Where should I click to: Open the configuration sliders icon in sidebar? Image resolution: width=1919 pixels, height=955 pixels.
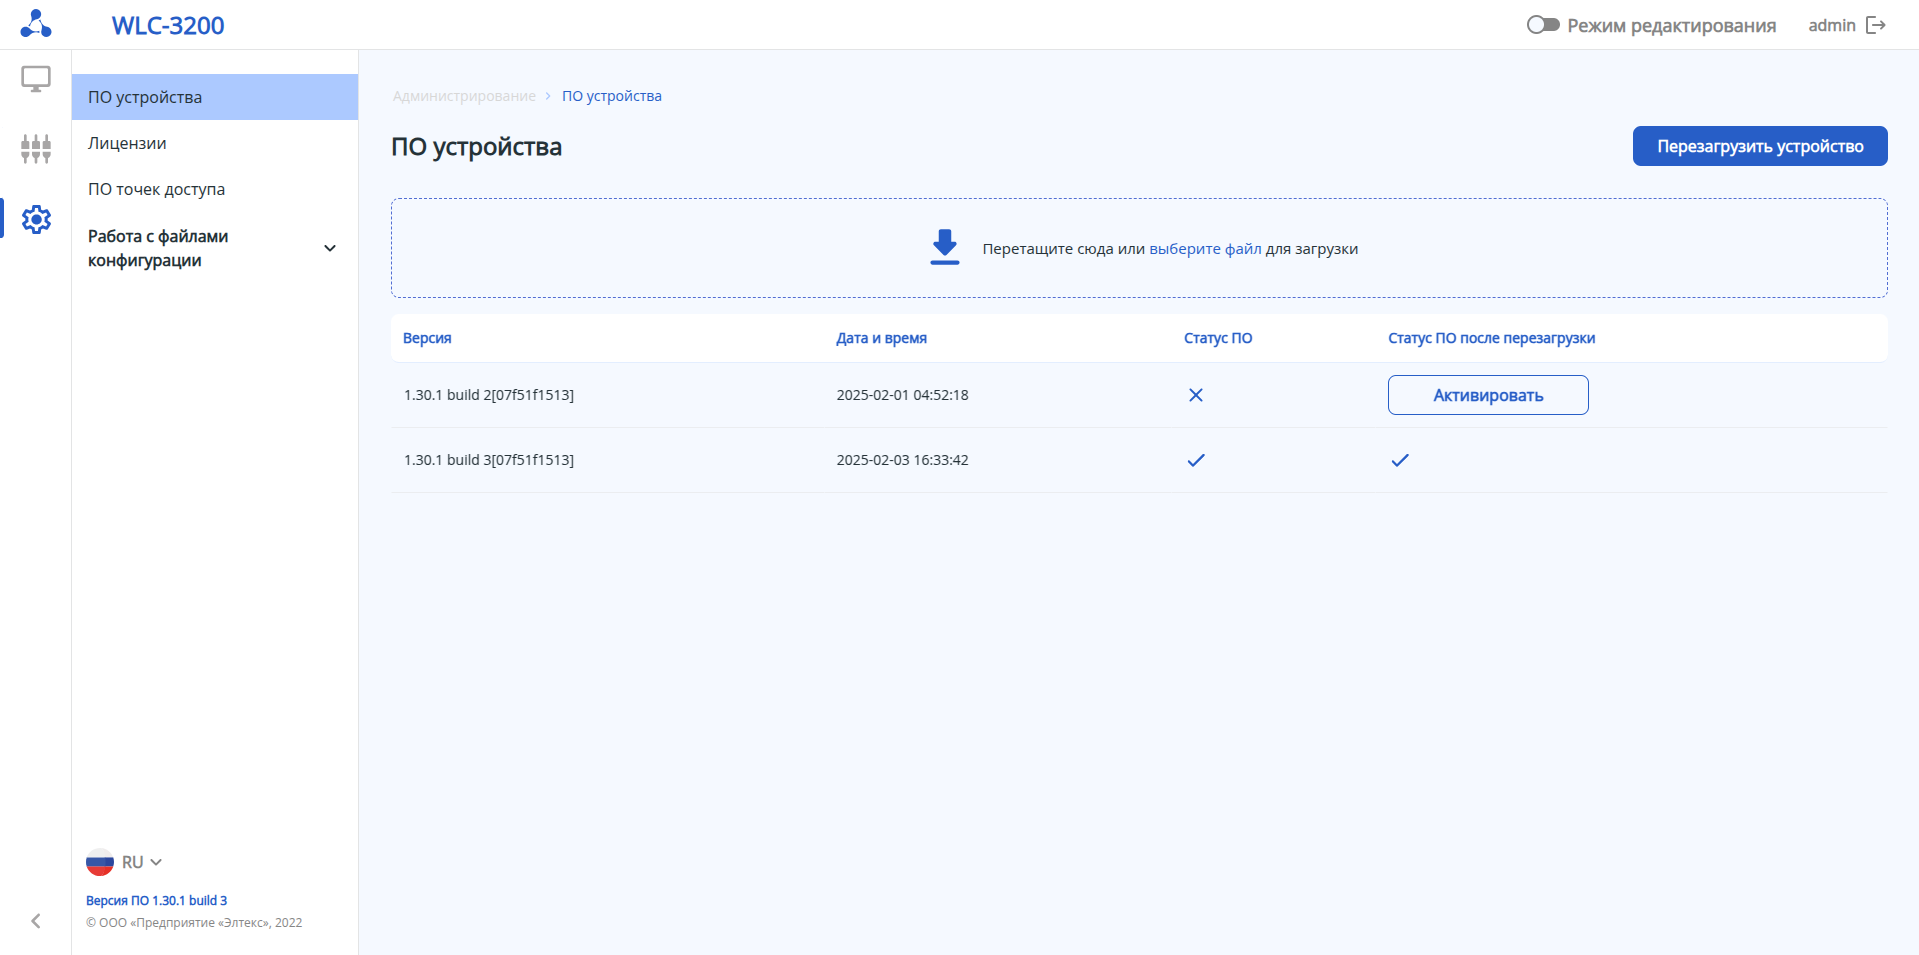point(36,149)
